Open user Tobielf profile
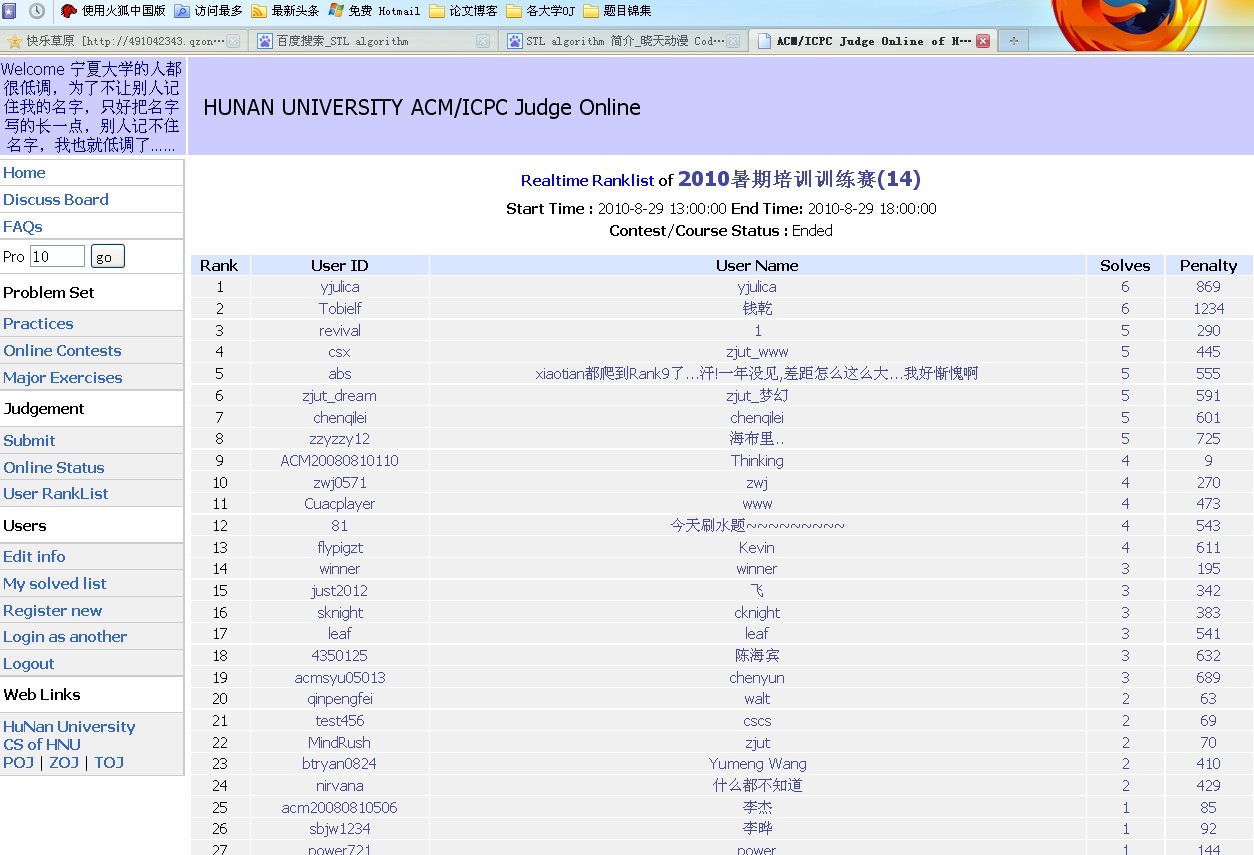 (340, 309)
